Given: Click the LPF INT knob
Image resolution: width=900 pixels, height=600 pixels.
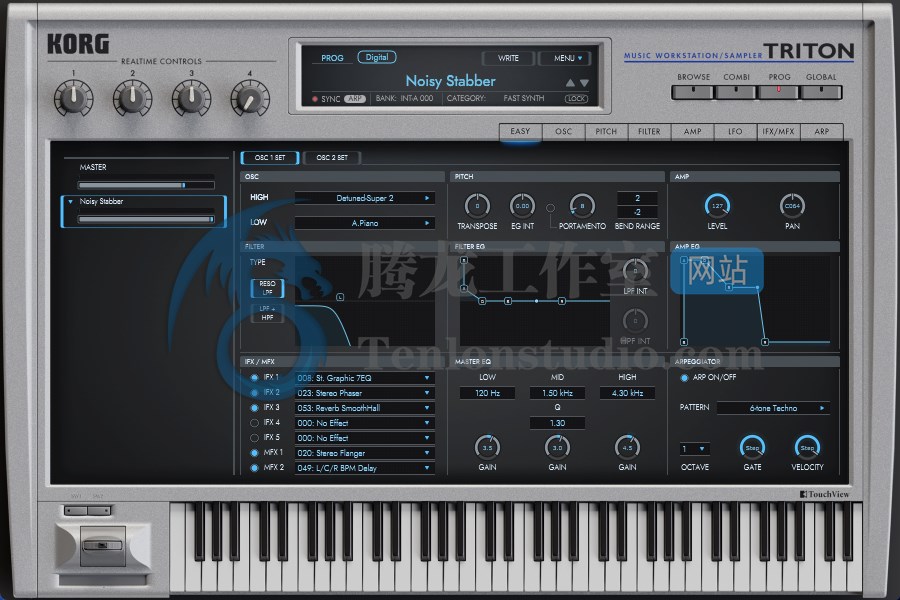Looking at the screenshot, I should click(635, 270).
